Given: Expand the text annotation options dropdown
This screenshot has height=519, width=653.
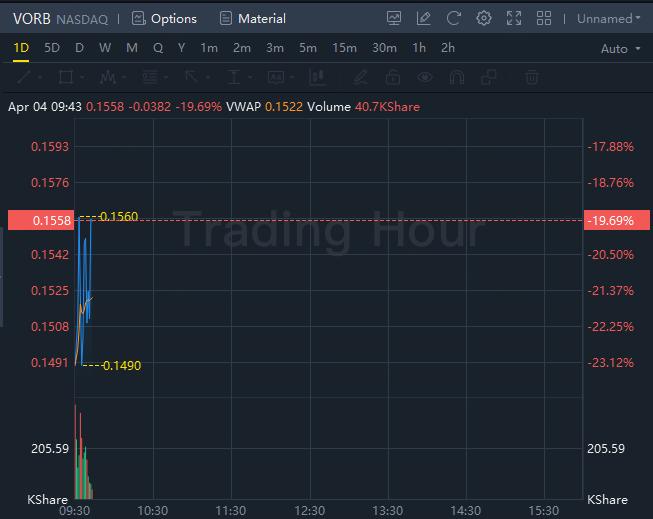Looking at the screenshot, I should tap(292, 77).
